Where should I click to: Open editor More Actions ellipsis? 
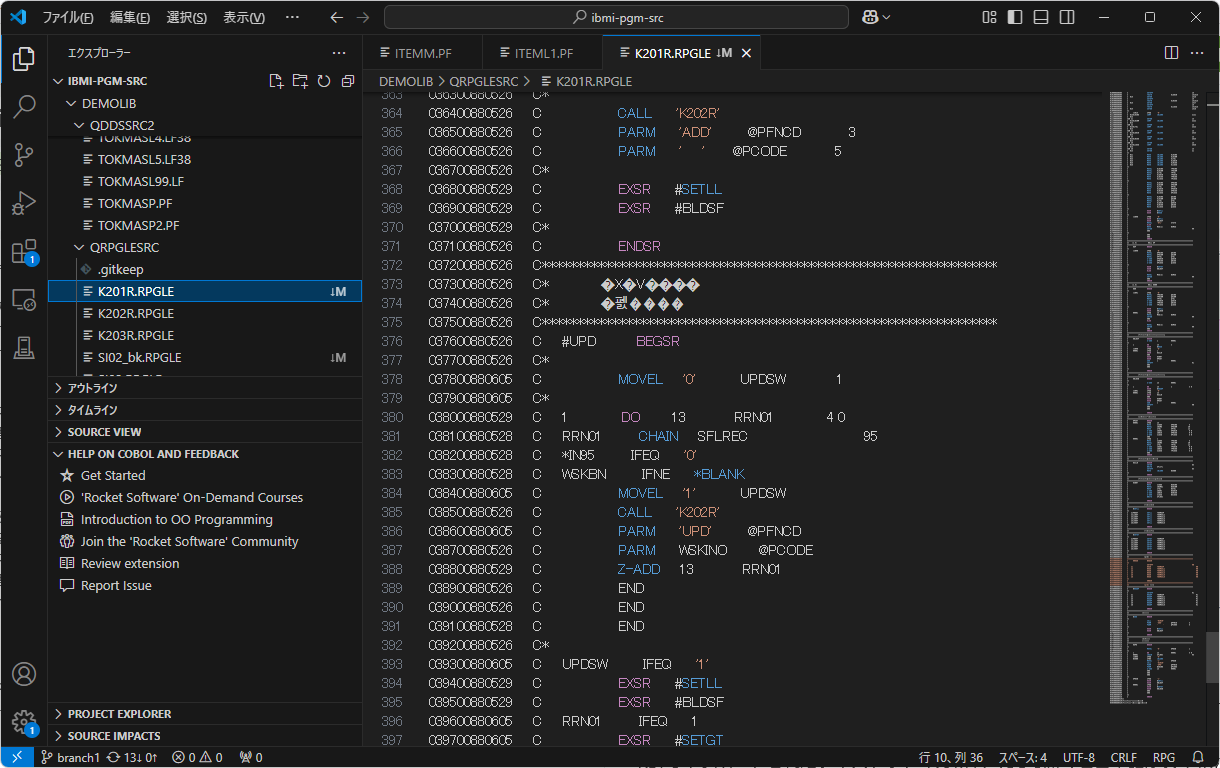point(1197,53)
